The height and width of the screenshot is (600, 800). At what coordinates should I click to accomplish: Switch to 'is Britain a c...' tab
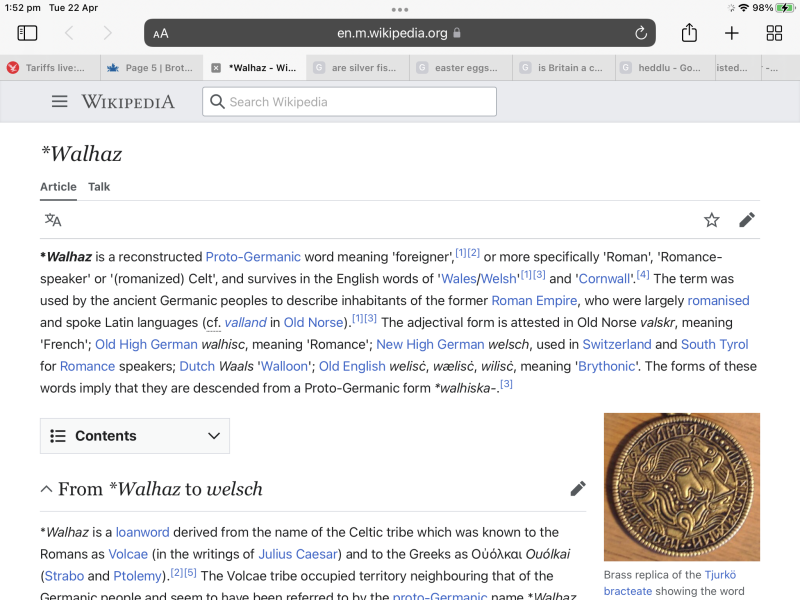coord(564,68)
